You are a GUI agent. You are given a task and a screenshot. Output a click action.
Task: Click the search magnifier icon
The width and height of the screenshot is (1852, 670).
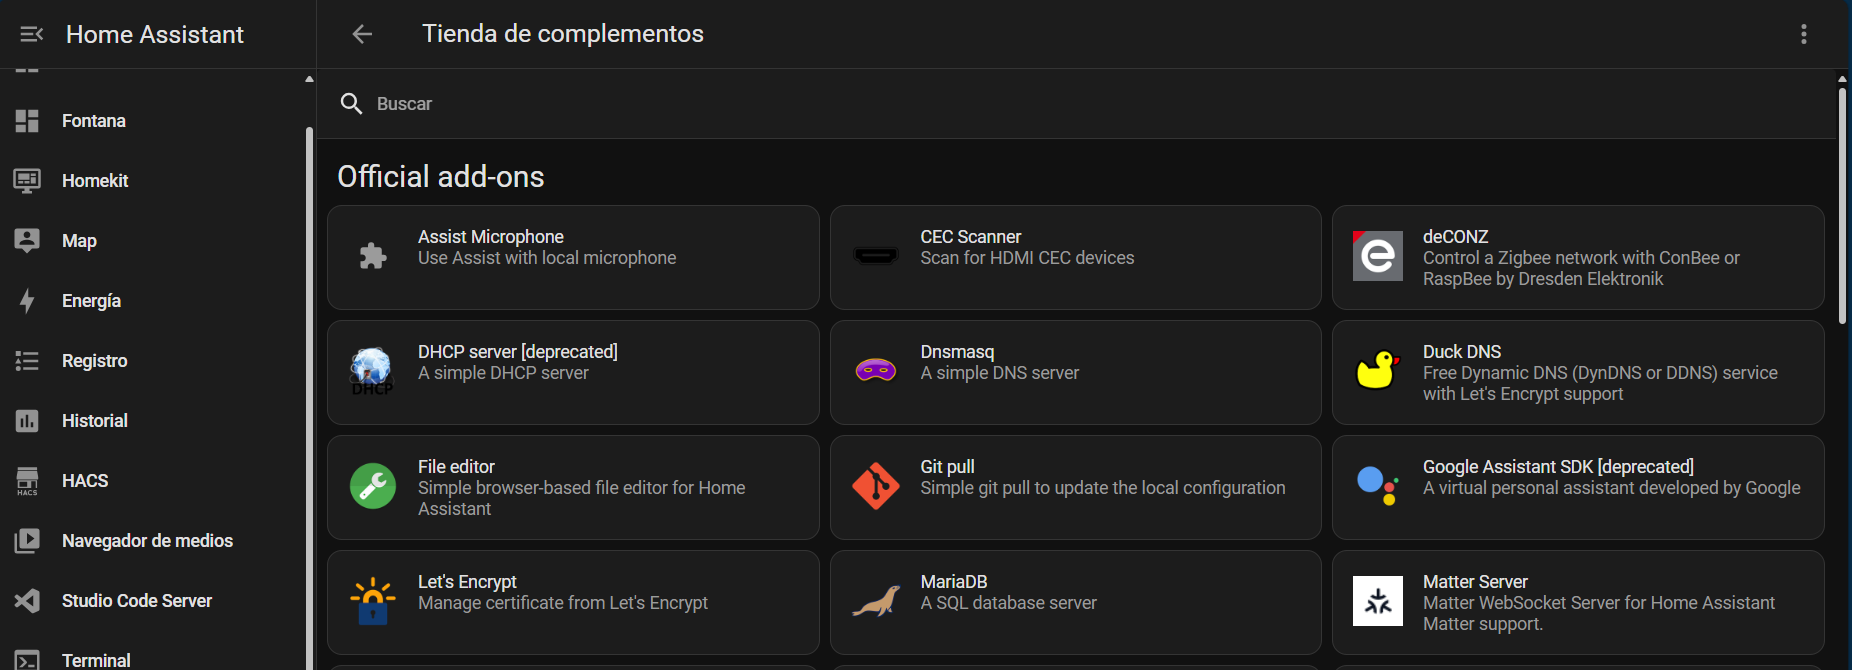[x=351, y=104]
